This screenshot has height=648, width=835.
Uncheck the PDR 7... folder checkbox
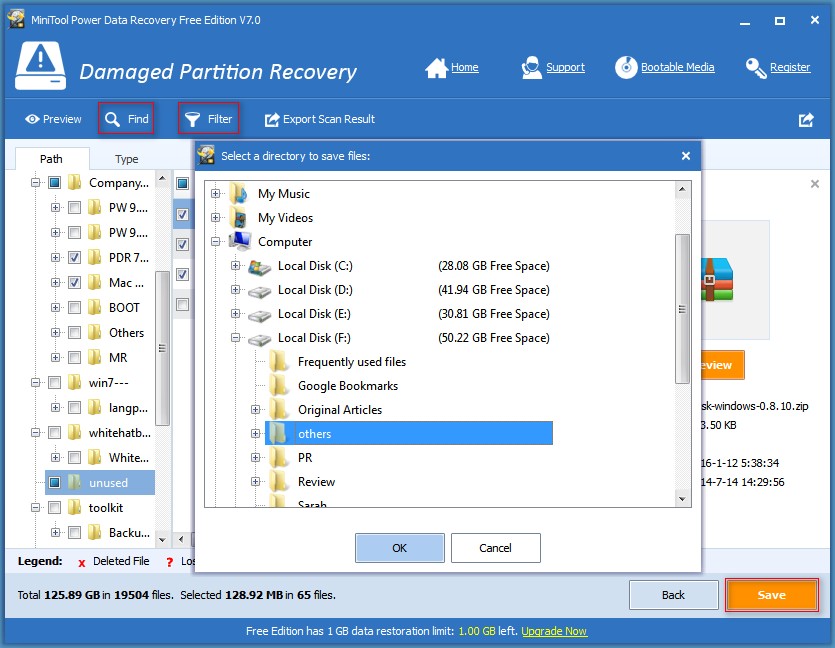75,258
